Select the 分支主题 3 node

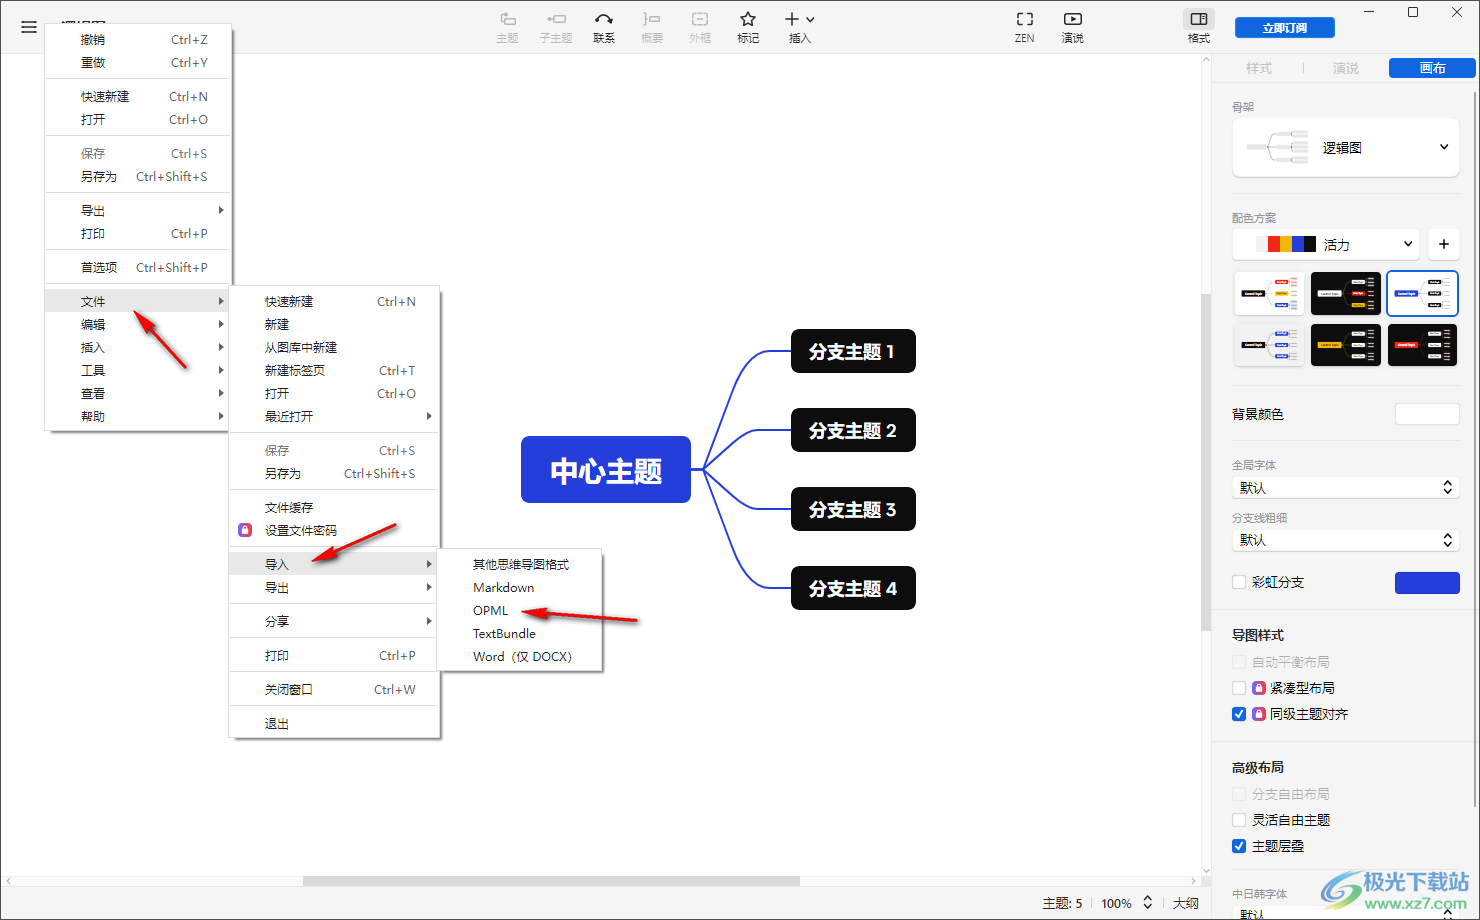853,509
